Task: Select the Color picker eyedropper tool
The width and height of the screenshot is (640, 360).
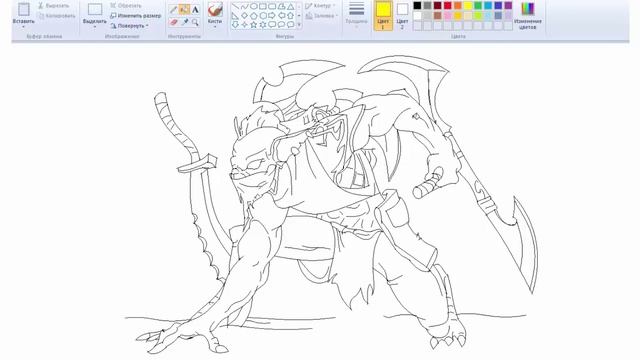Action: [184, 22]
